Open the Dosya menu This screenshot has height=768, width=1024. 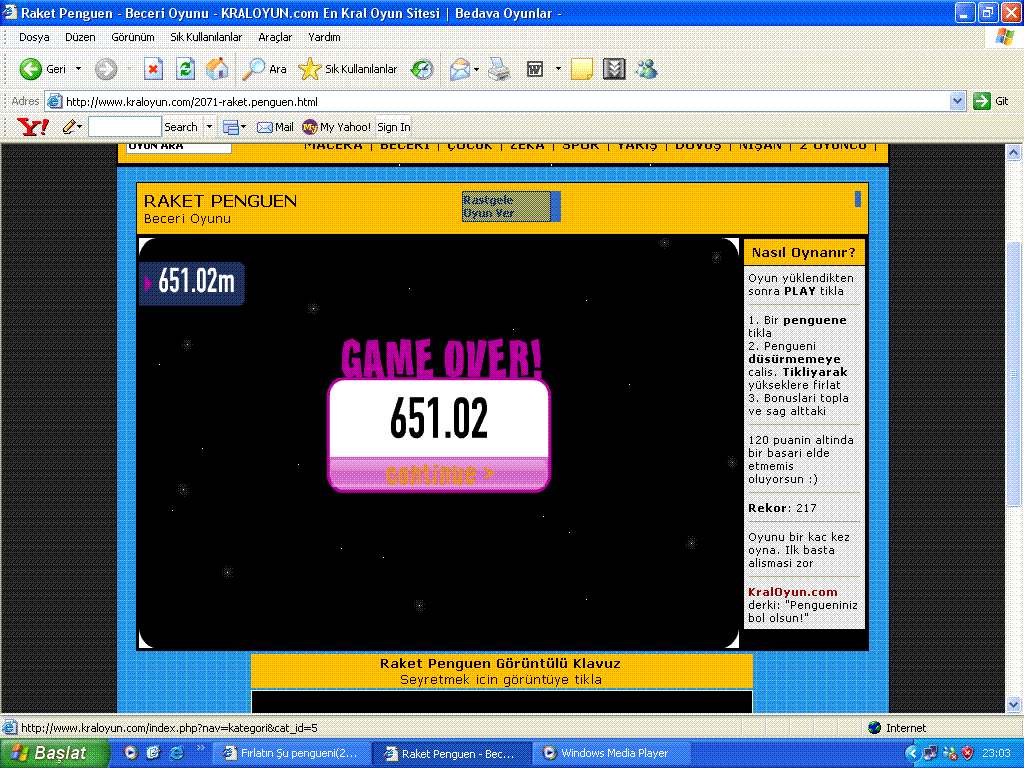(34, 37)
